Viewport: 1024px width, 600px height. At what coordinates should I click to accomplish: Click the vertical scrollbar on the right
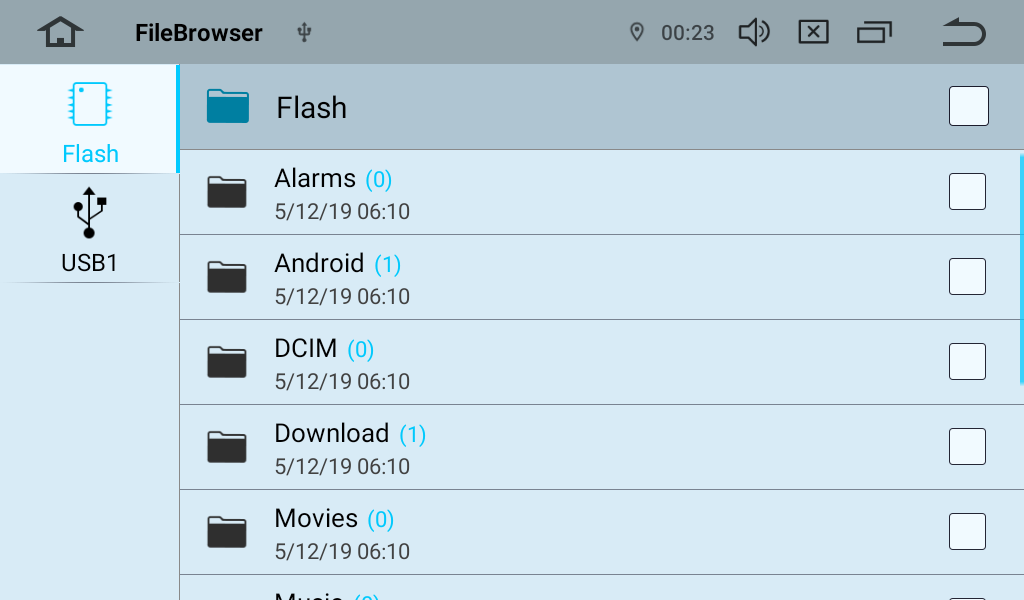click(1021, 268)
